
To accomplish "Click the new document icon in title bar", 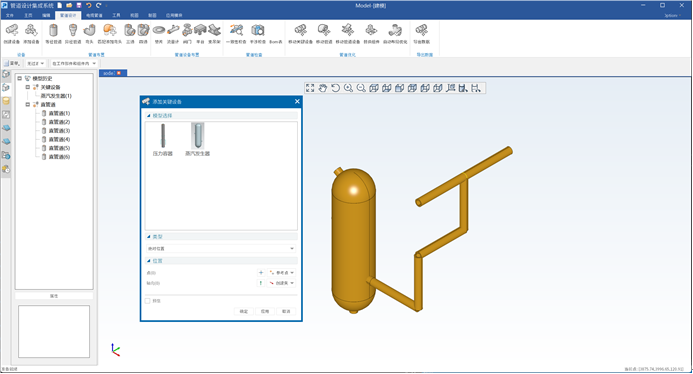I will 60,5.
